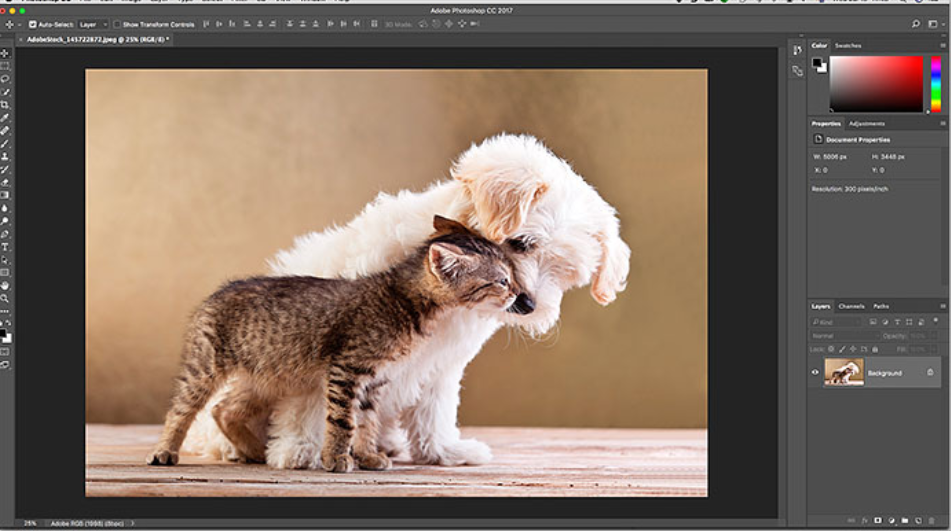Toggle the type layer filter
Image resolution: width=951 pixels, height=531 pixels.
(x=897, y=322)
